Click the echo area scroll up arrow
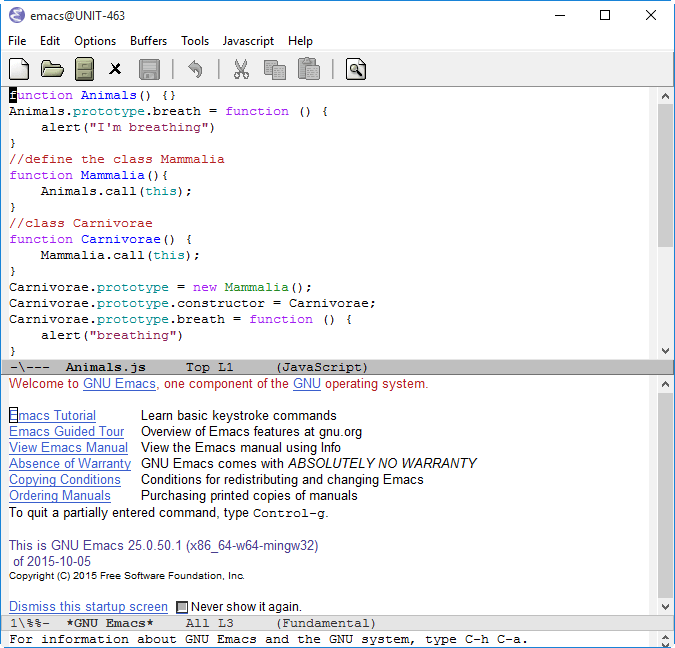This screenshot has width=675, height=648. [x=665, y=636]
